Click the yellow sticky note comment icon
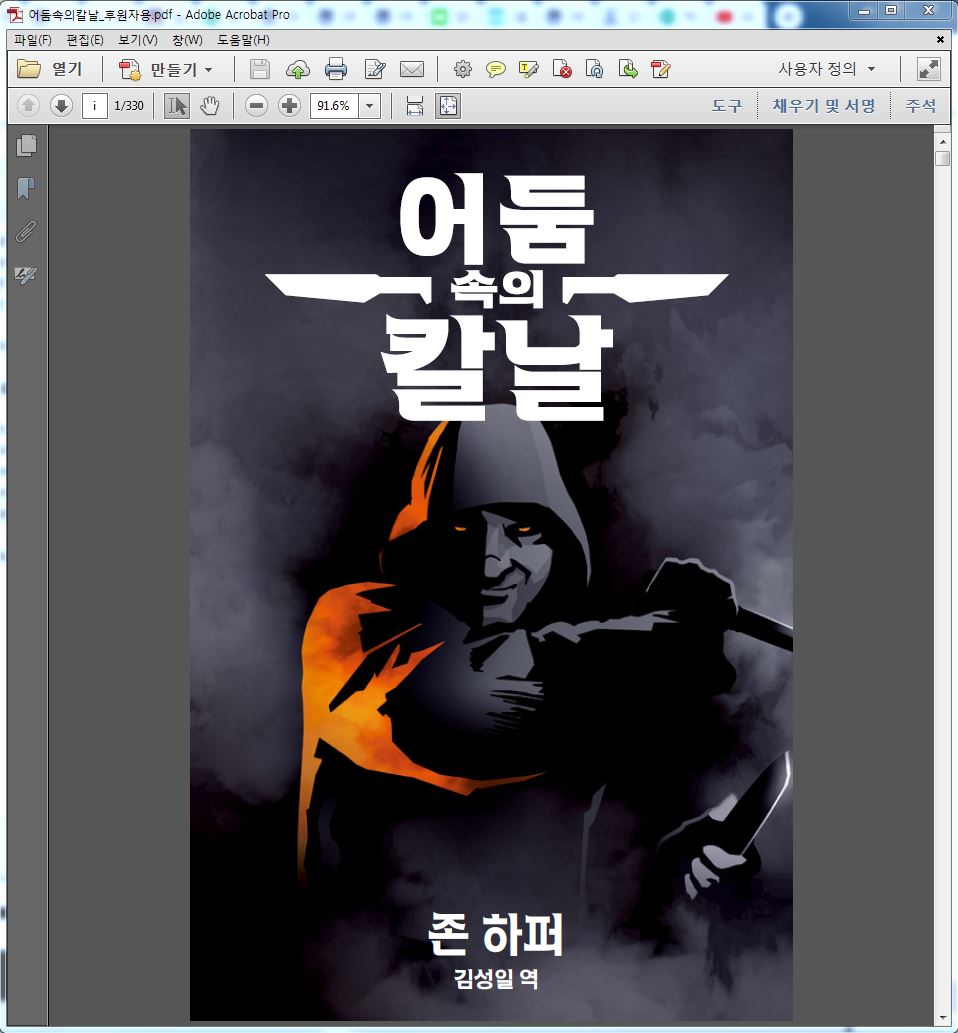 click(x=495, y=69)
